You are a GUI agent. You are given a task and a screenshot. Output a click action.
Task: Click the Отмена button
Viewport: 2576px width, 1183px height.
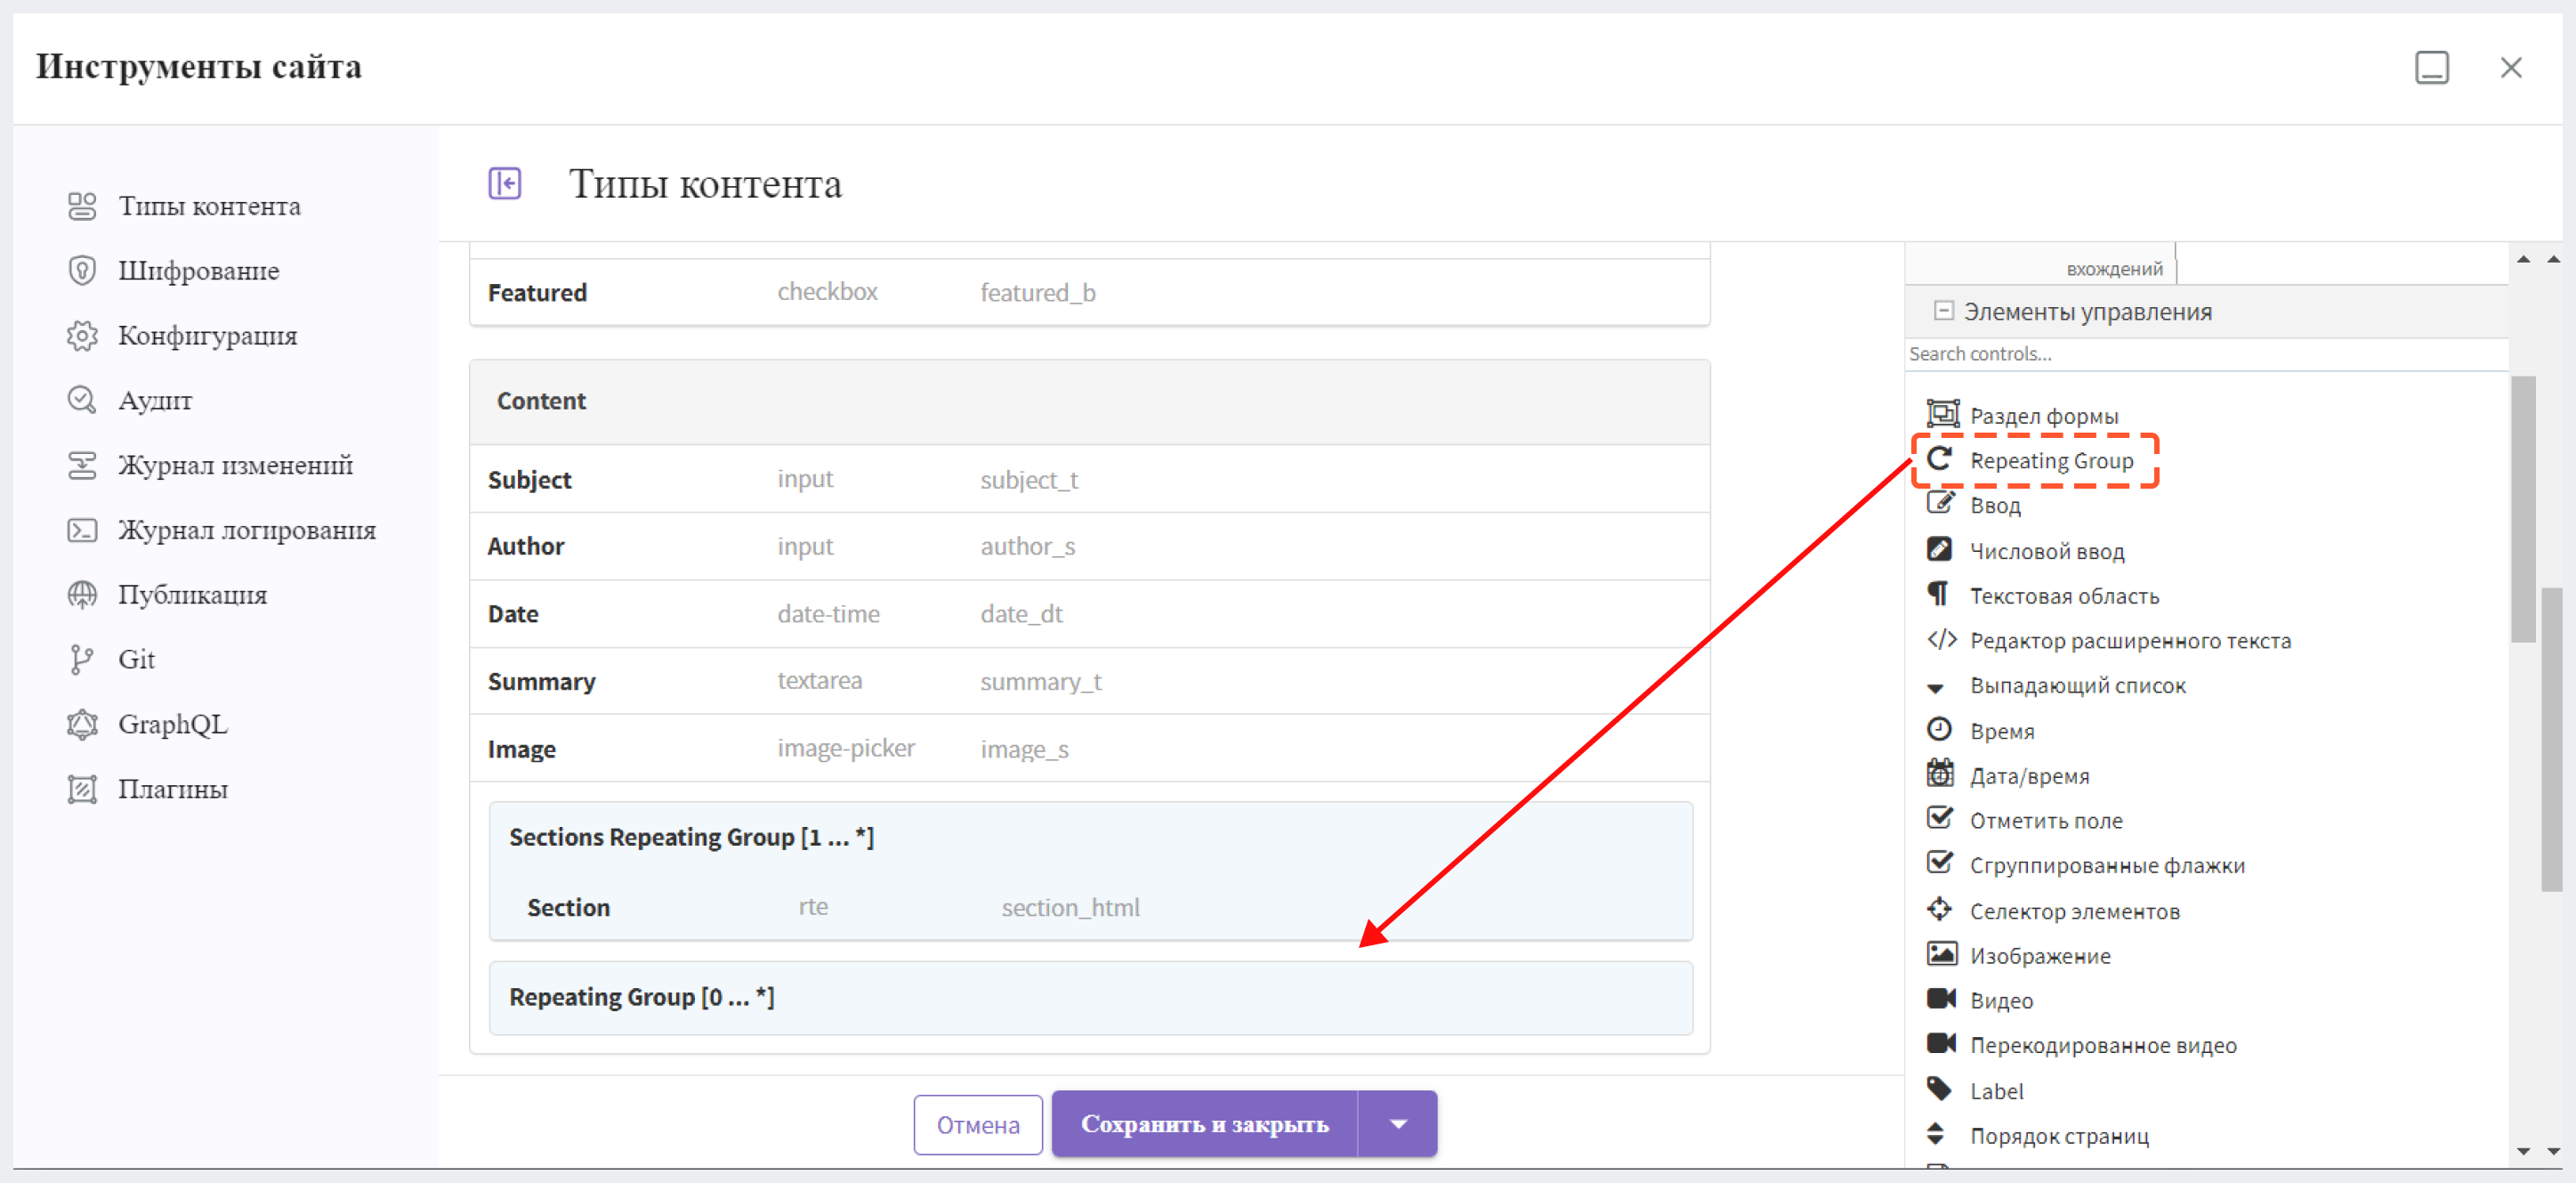tap(978, 1125)
